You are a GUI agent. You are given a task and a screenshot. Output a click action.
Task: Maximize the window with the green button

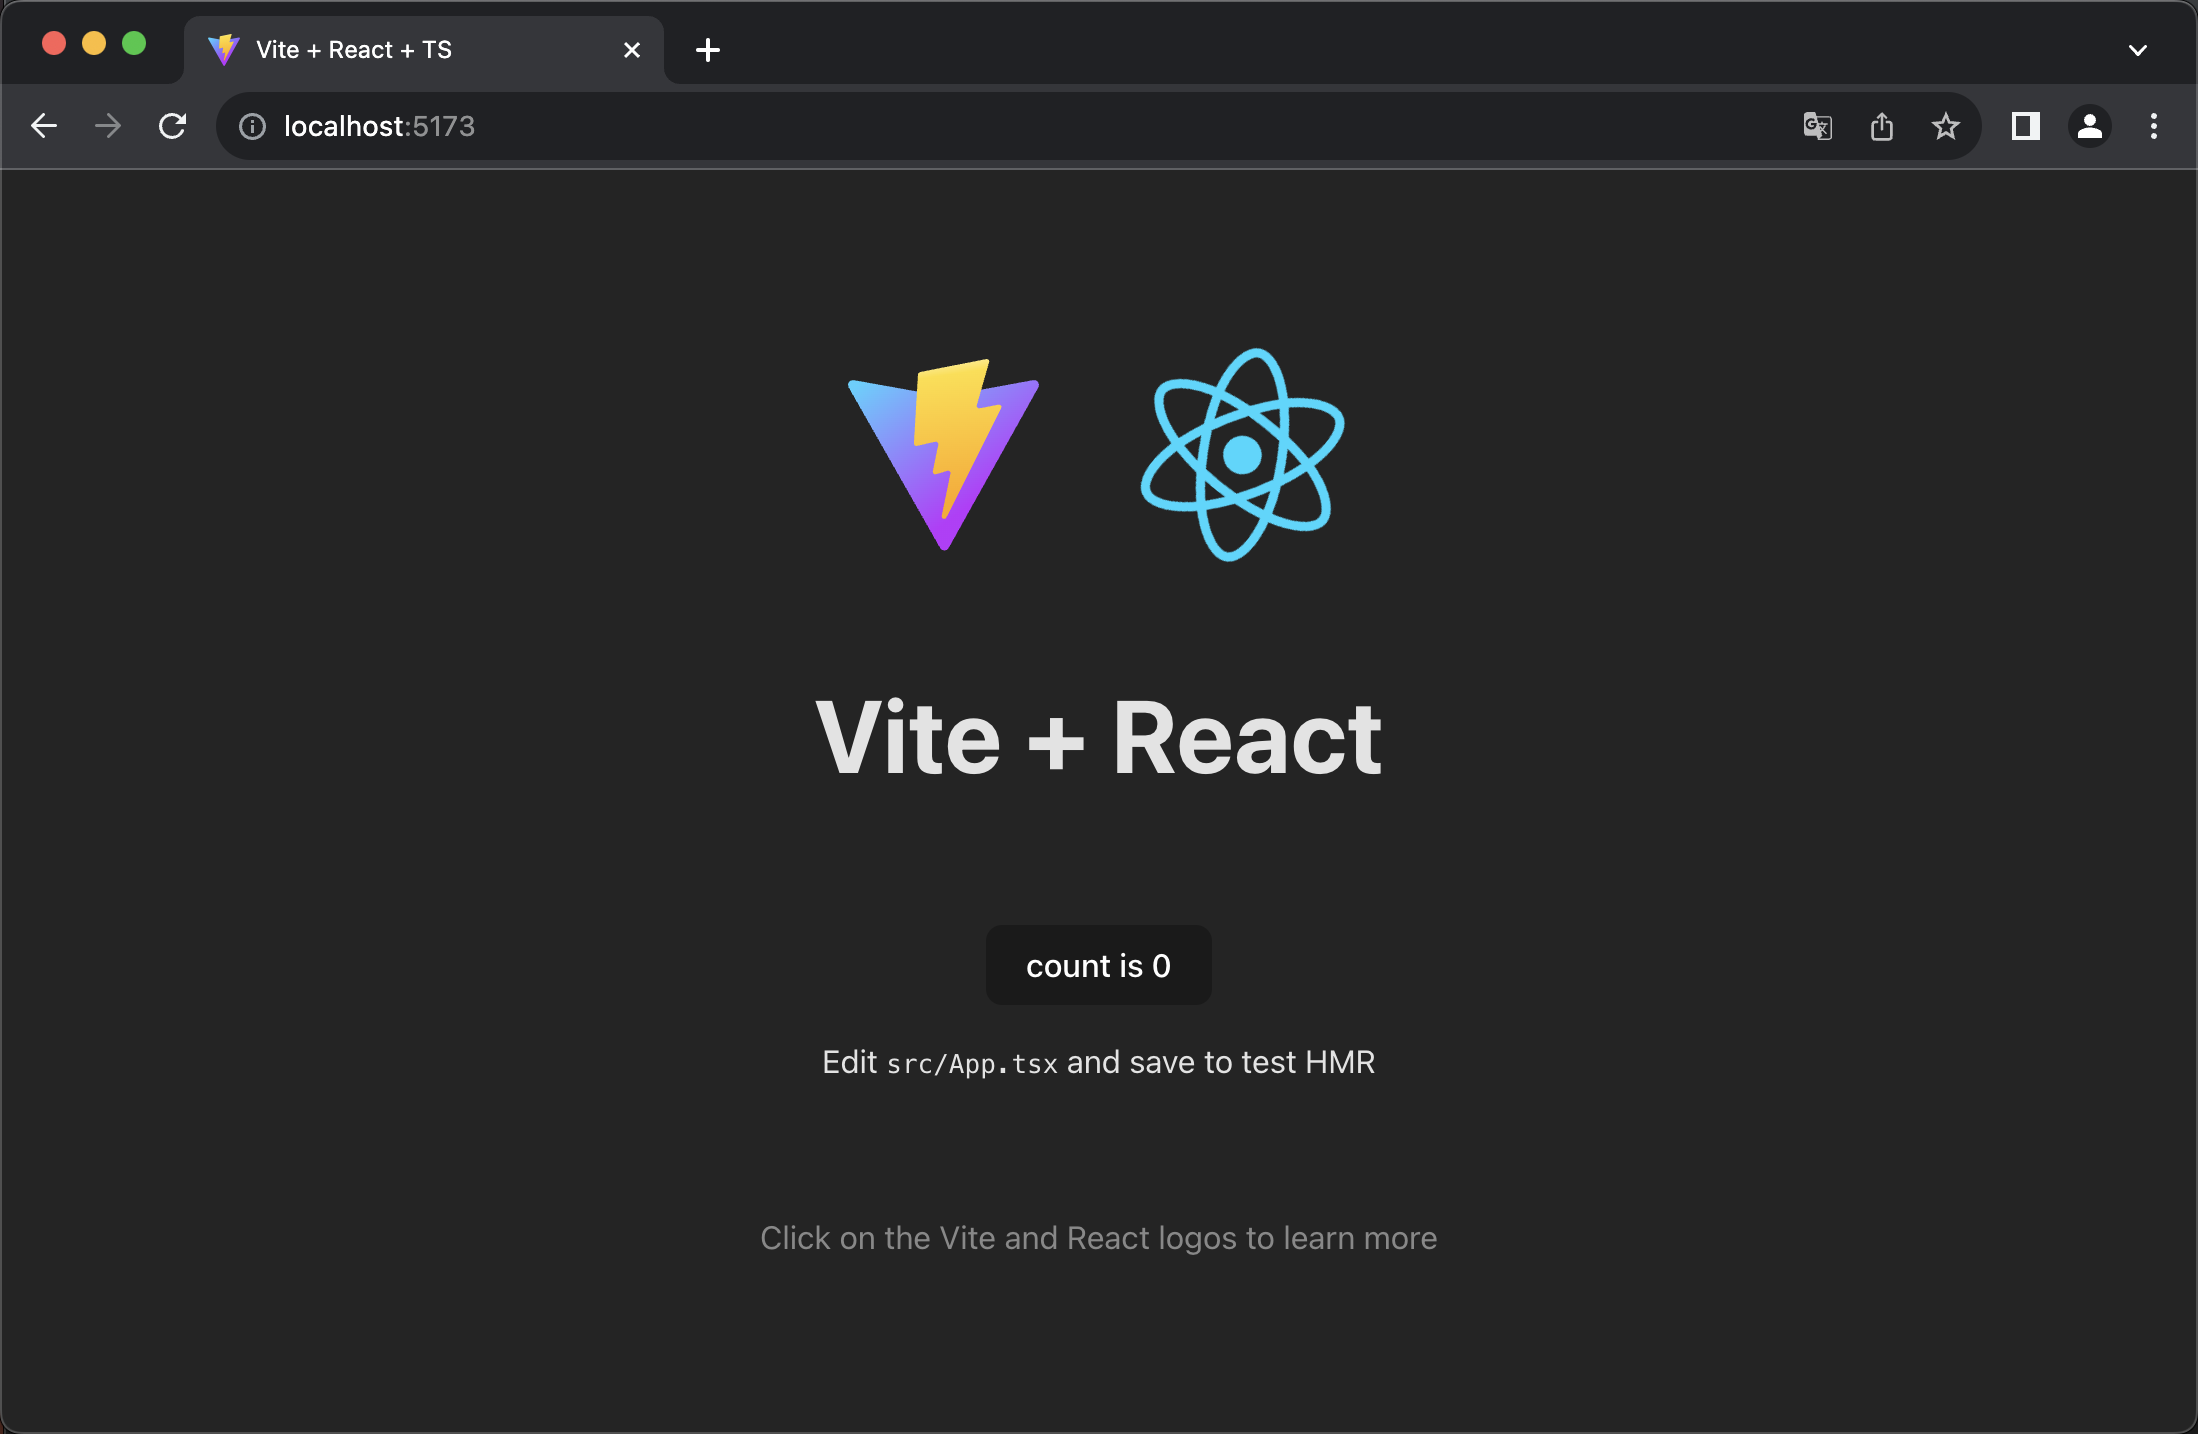click(134, 44)
